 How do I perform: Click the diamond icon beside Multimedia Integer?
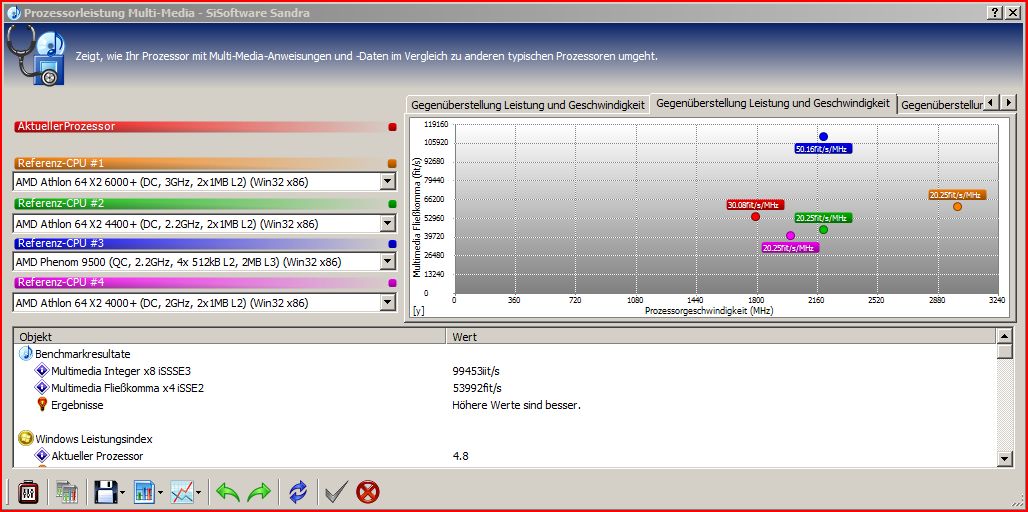(x=42, y=371)
